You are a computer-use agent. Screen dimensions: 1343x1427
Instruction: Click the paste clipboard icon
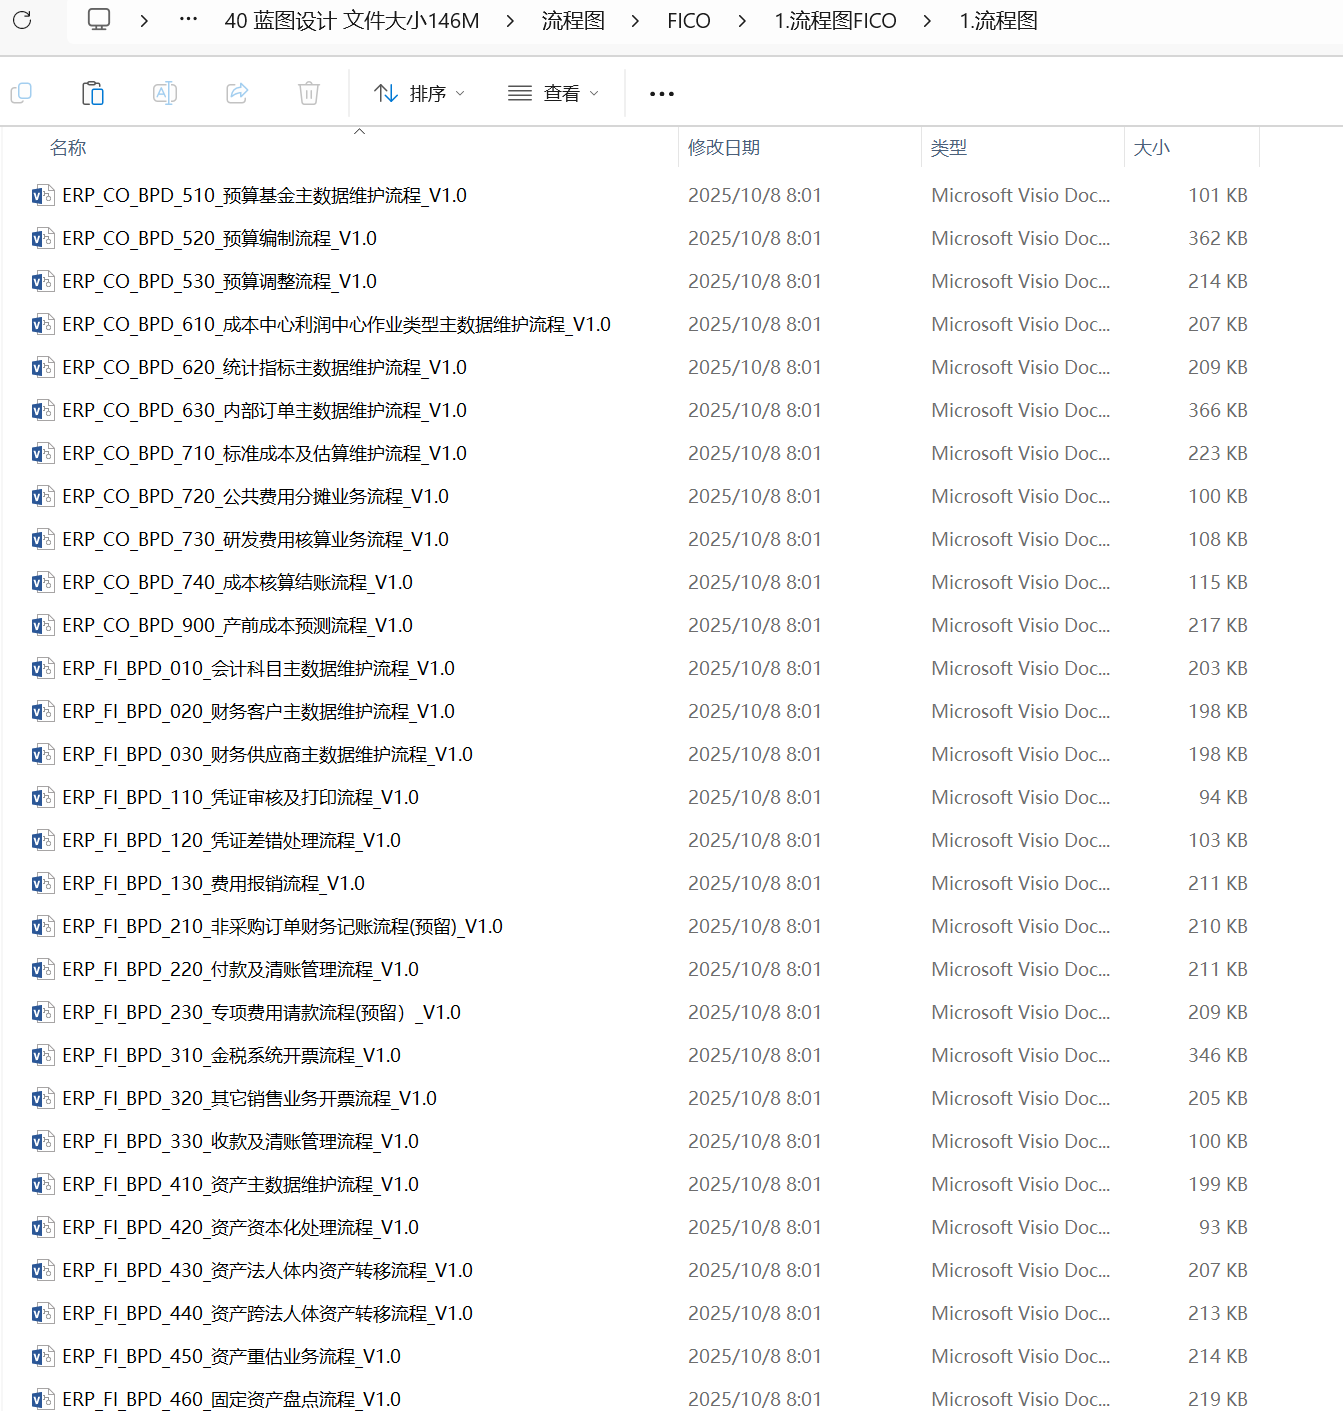click(93, 93)
